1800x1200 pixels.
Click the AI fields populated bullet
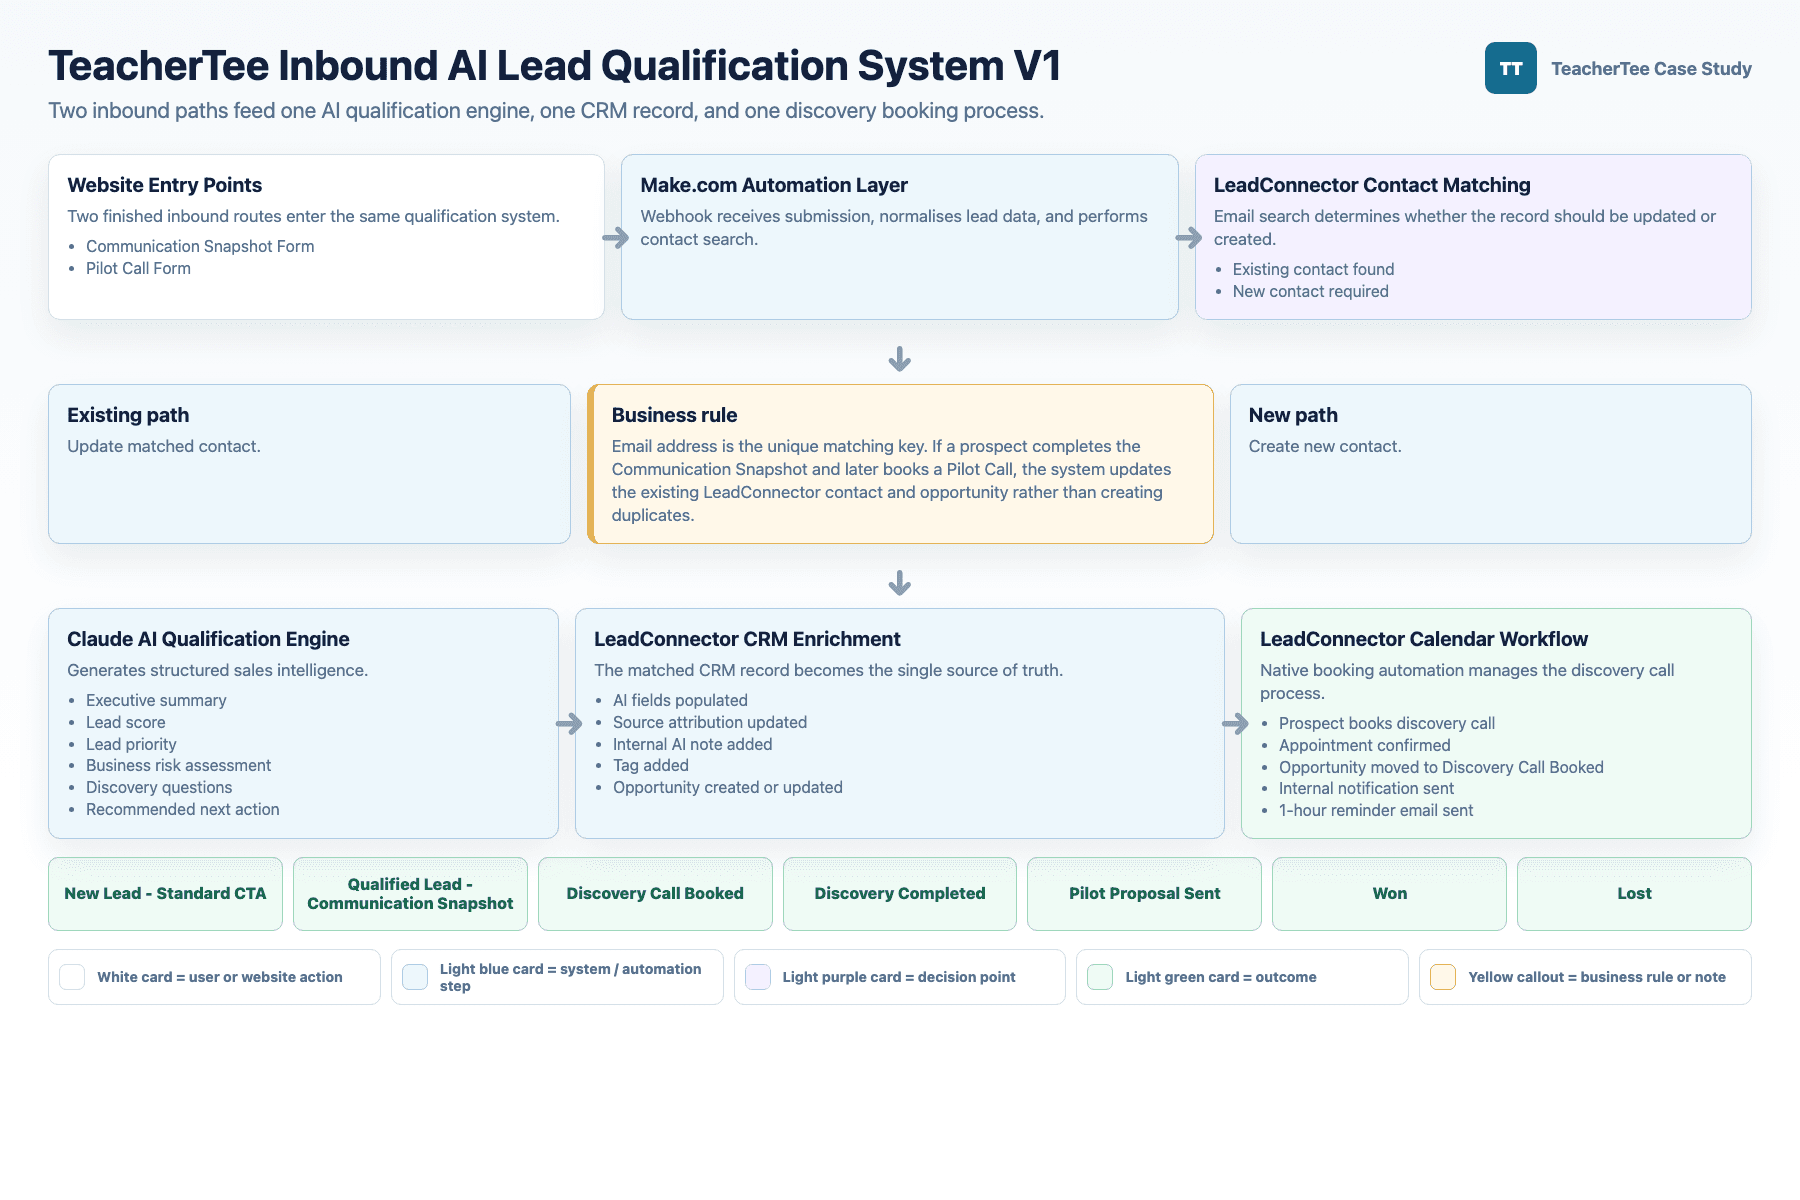pyautogui.click(x=680, y=700)
